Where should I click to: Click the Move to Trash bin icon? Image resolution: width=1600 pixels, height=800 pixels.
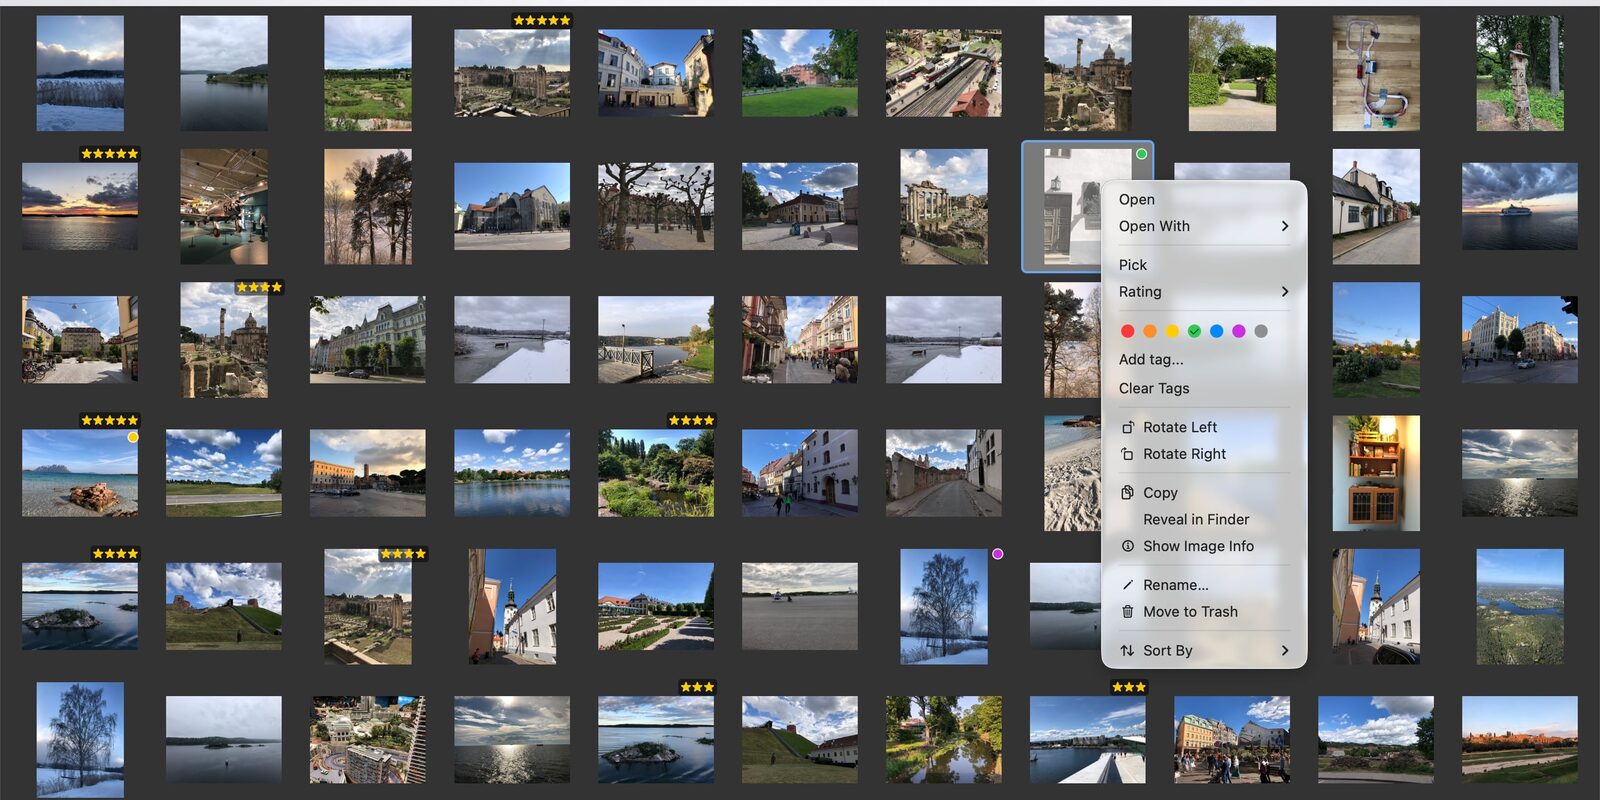click(1127, 612)
